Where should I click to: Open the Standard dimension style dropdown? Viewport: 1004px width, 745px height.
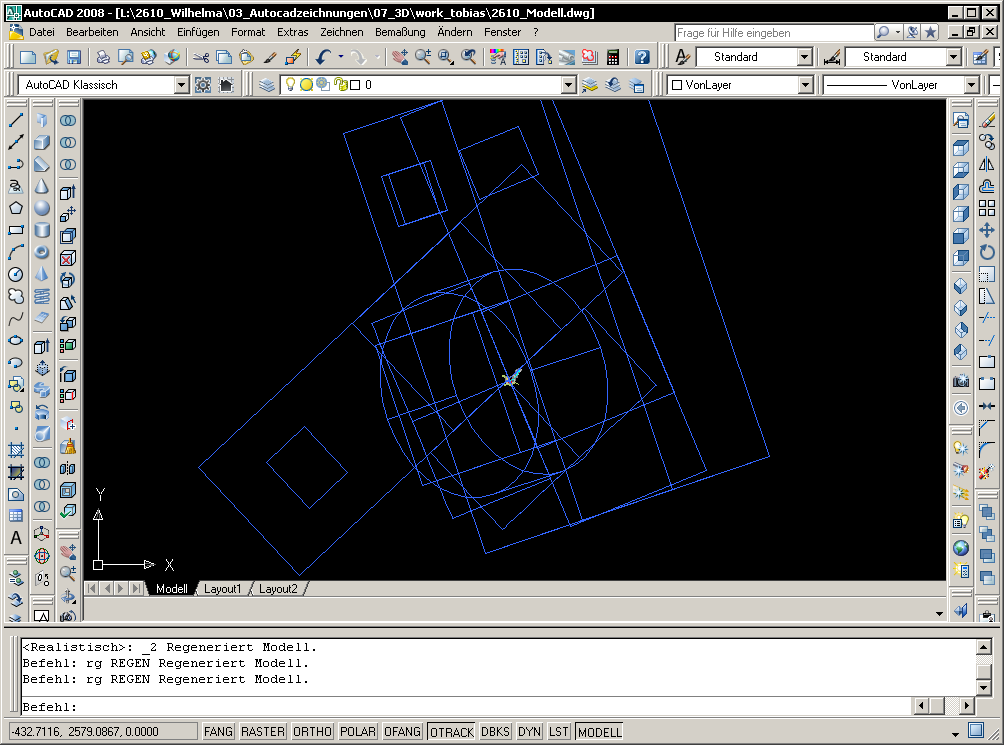click(x=953, y=57)
